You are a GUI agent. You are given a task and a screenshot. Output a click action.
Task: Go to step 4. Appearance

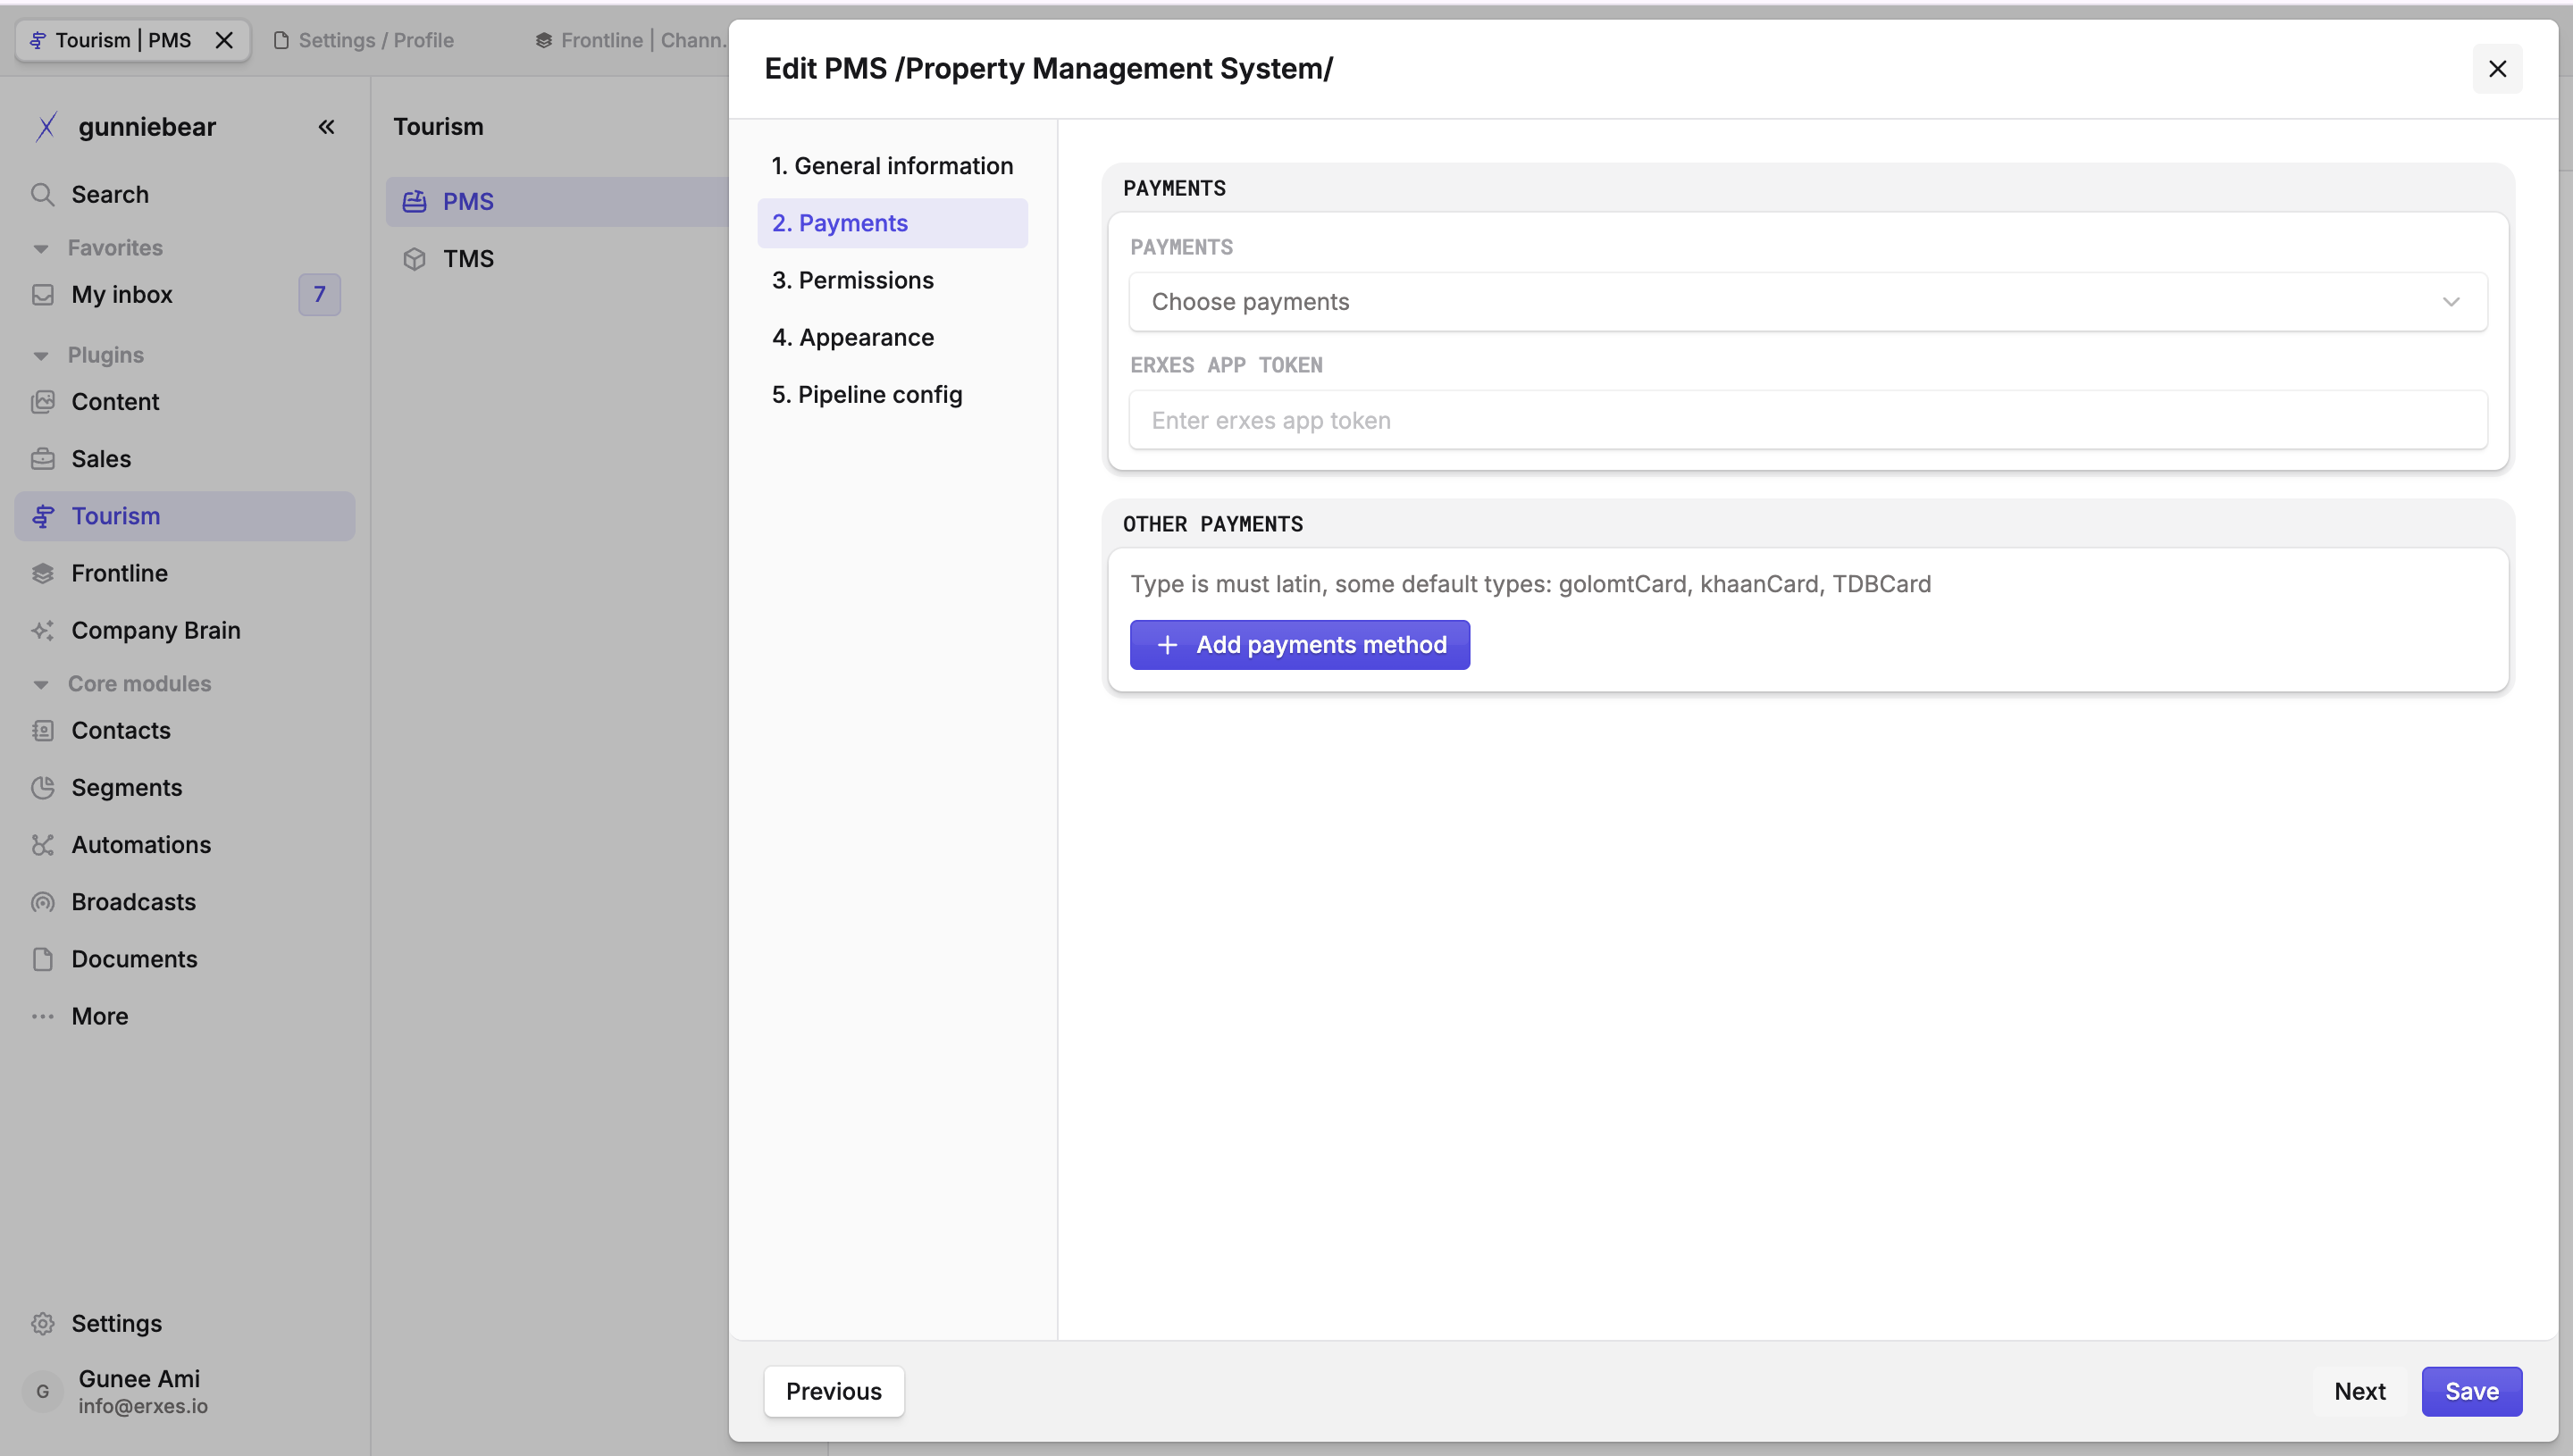click(x=892, y=337)
